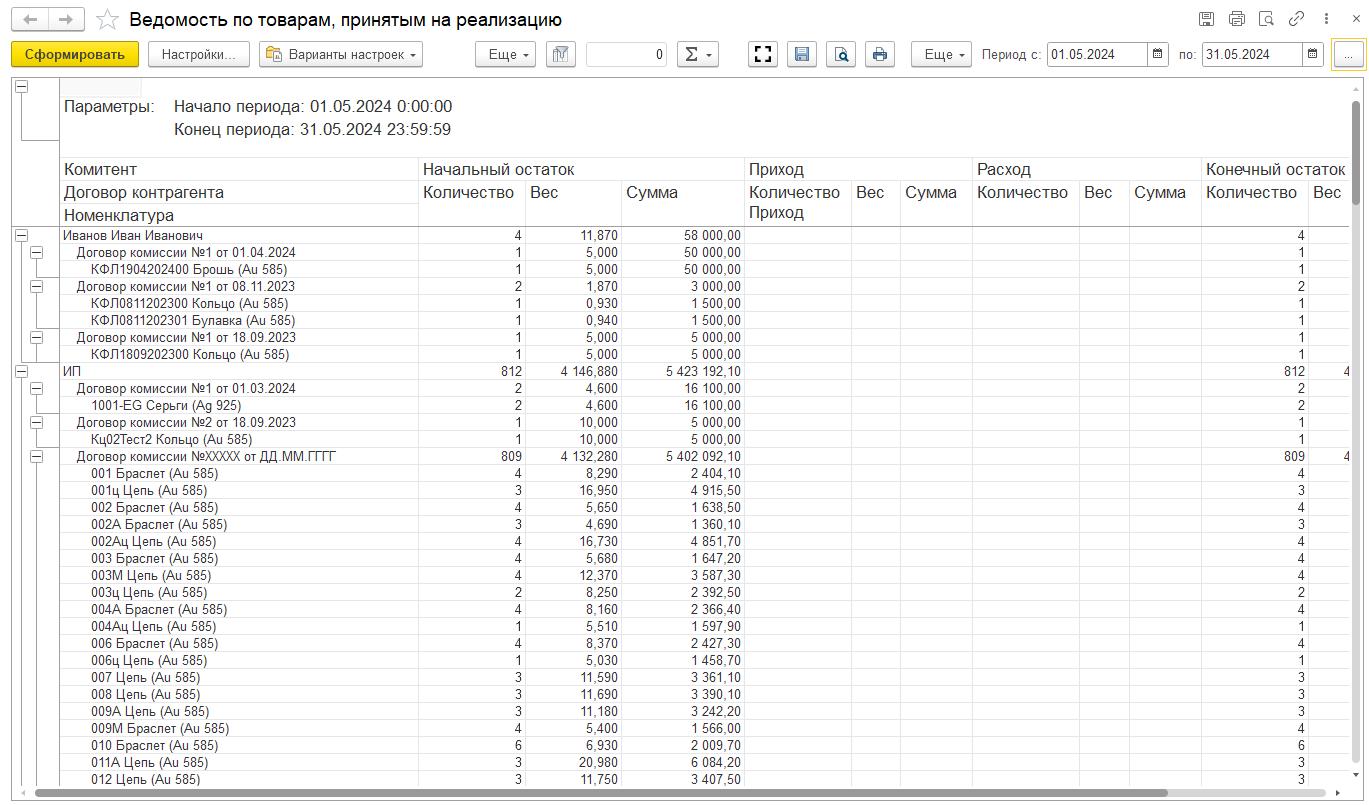
Task: Select the Начальный остаток header cell
Action: [x=581, y=169]
